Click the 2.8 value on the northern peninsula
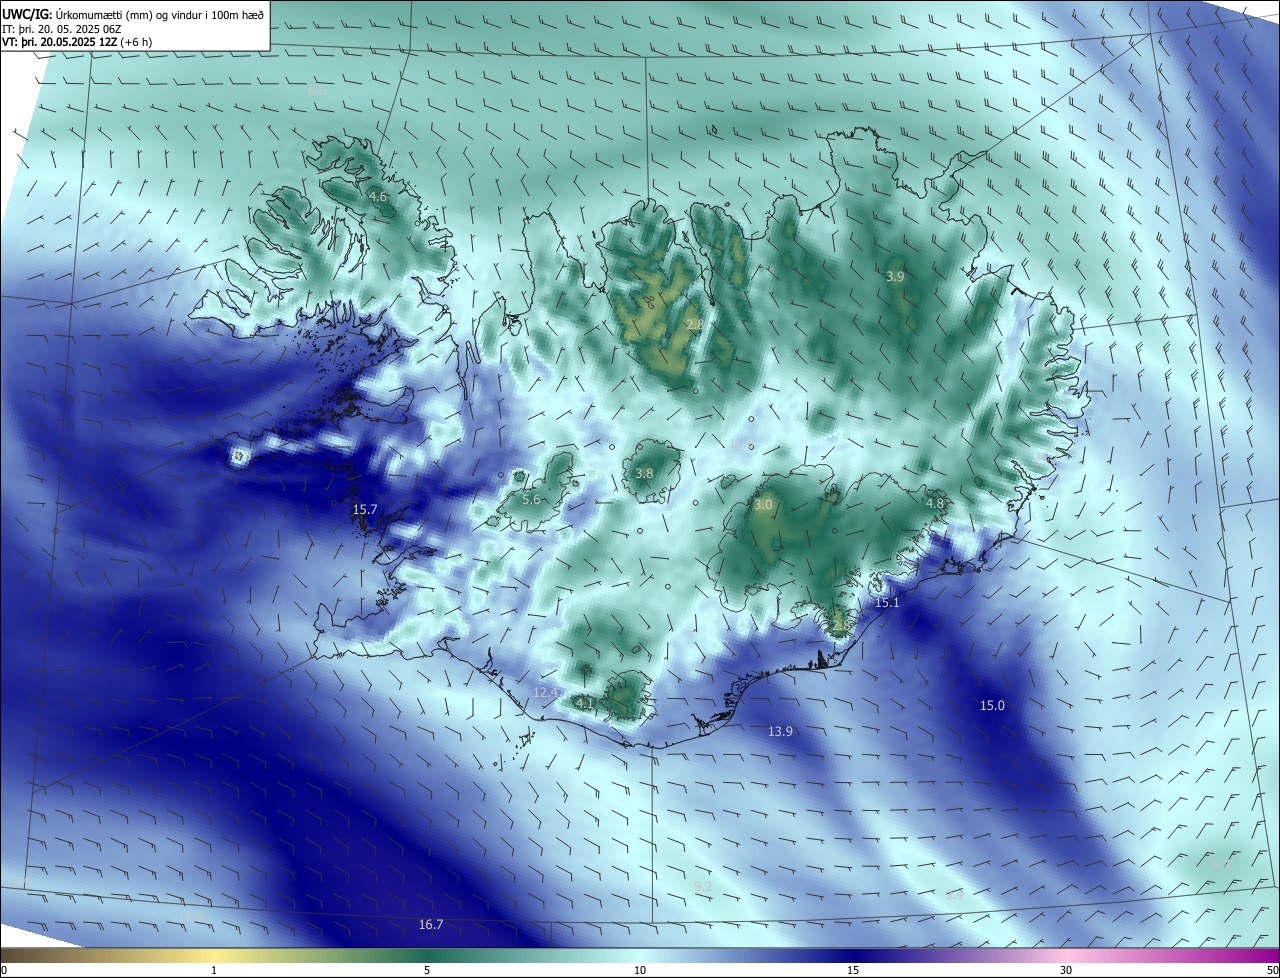The width and height of the screenshot is (1280, 978). point(694,324)
